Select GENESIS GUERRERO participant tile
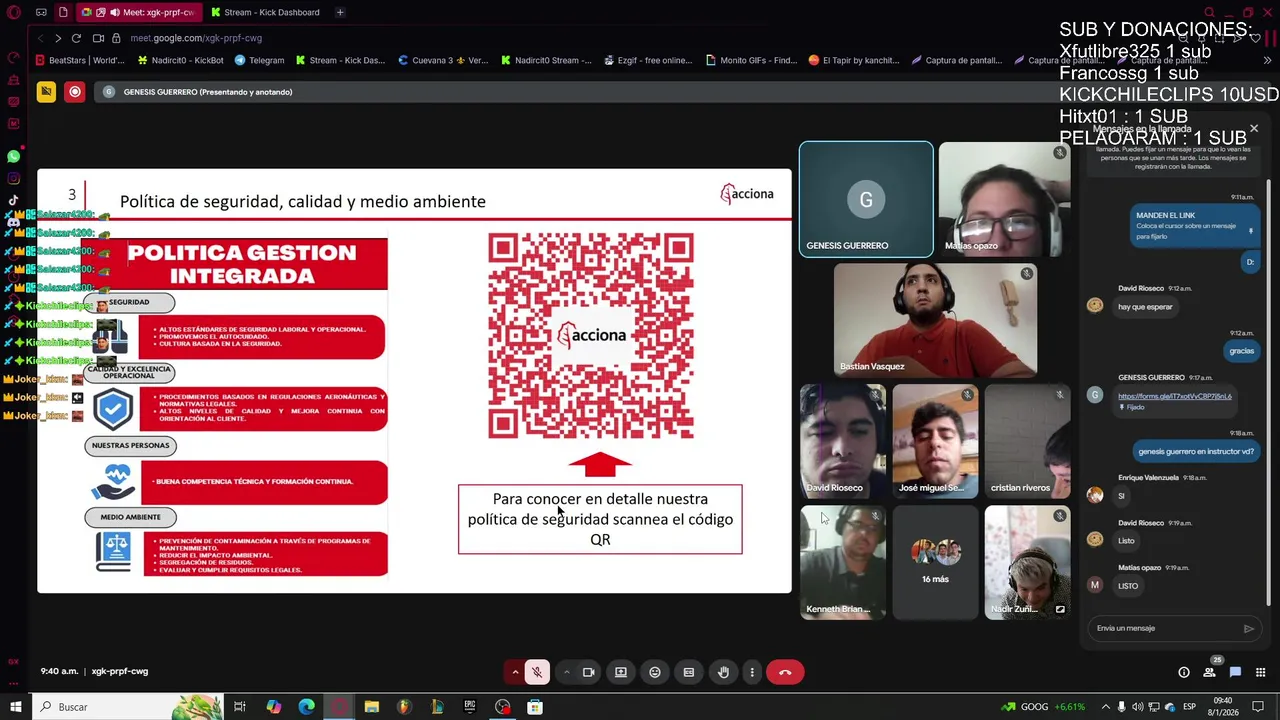This screenshot has width=1280, height=720. (x=866, y=199)
